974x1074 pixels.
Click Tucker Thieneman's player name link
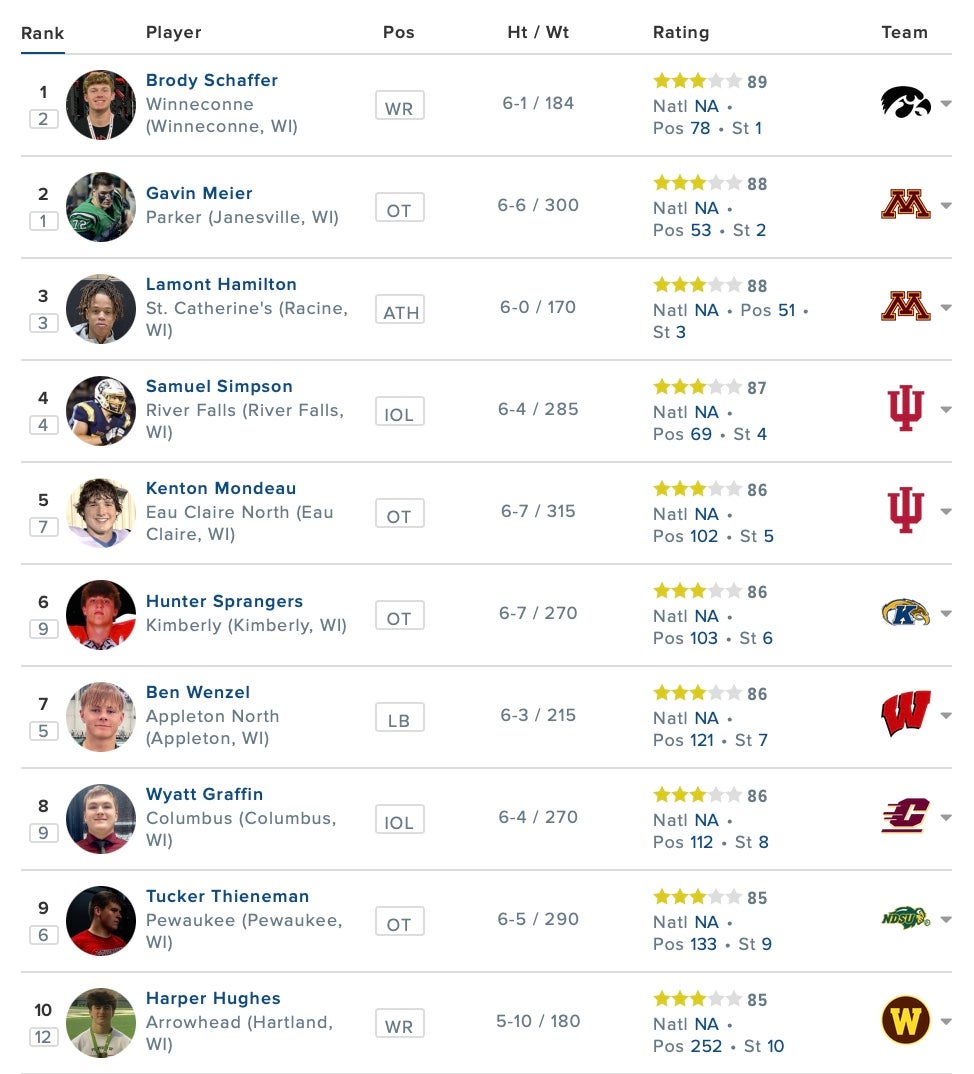click(227, 896)
